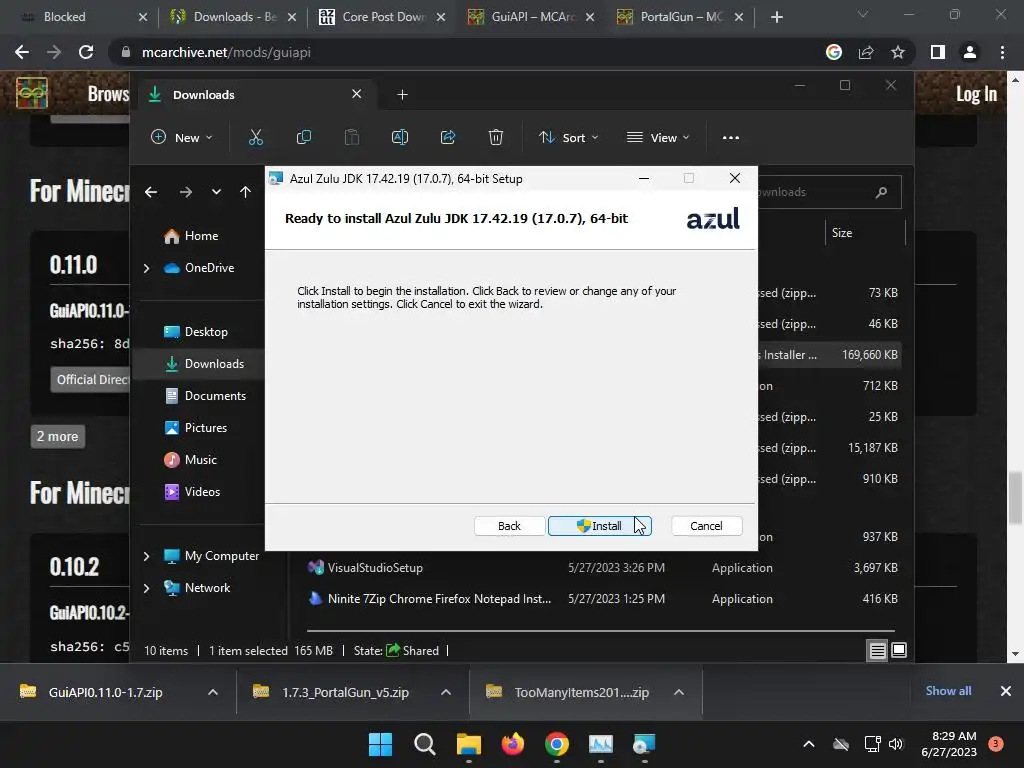The image size is (1024, 768).
Task: Open recent locations chevron in Explorer
Action: tap(216, 192)
